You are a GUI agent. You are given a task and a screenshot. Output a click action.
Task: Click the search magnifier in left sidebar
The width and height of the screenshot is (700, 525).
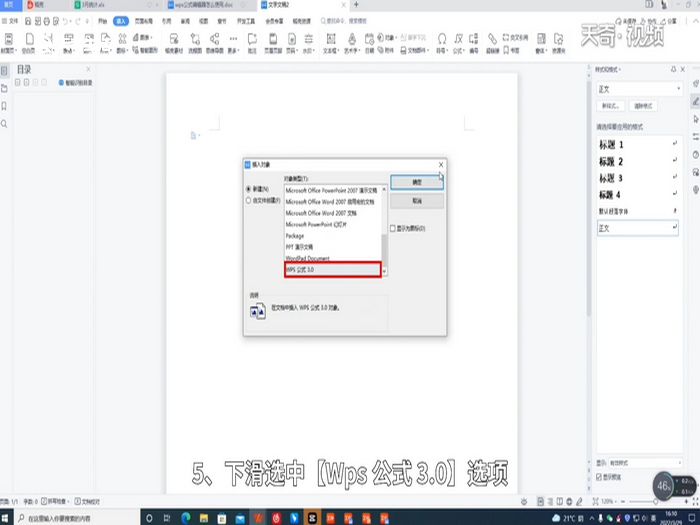point(4,124)
